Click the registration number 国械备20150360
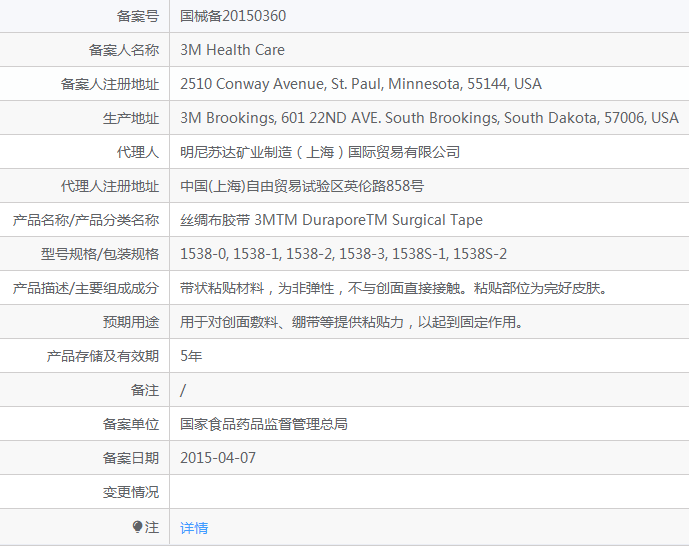The image size is (689, 546). point(233,16)
